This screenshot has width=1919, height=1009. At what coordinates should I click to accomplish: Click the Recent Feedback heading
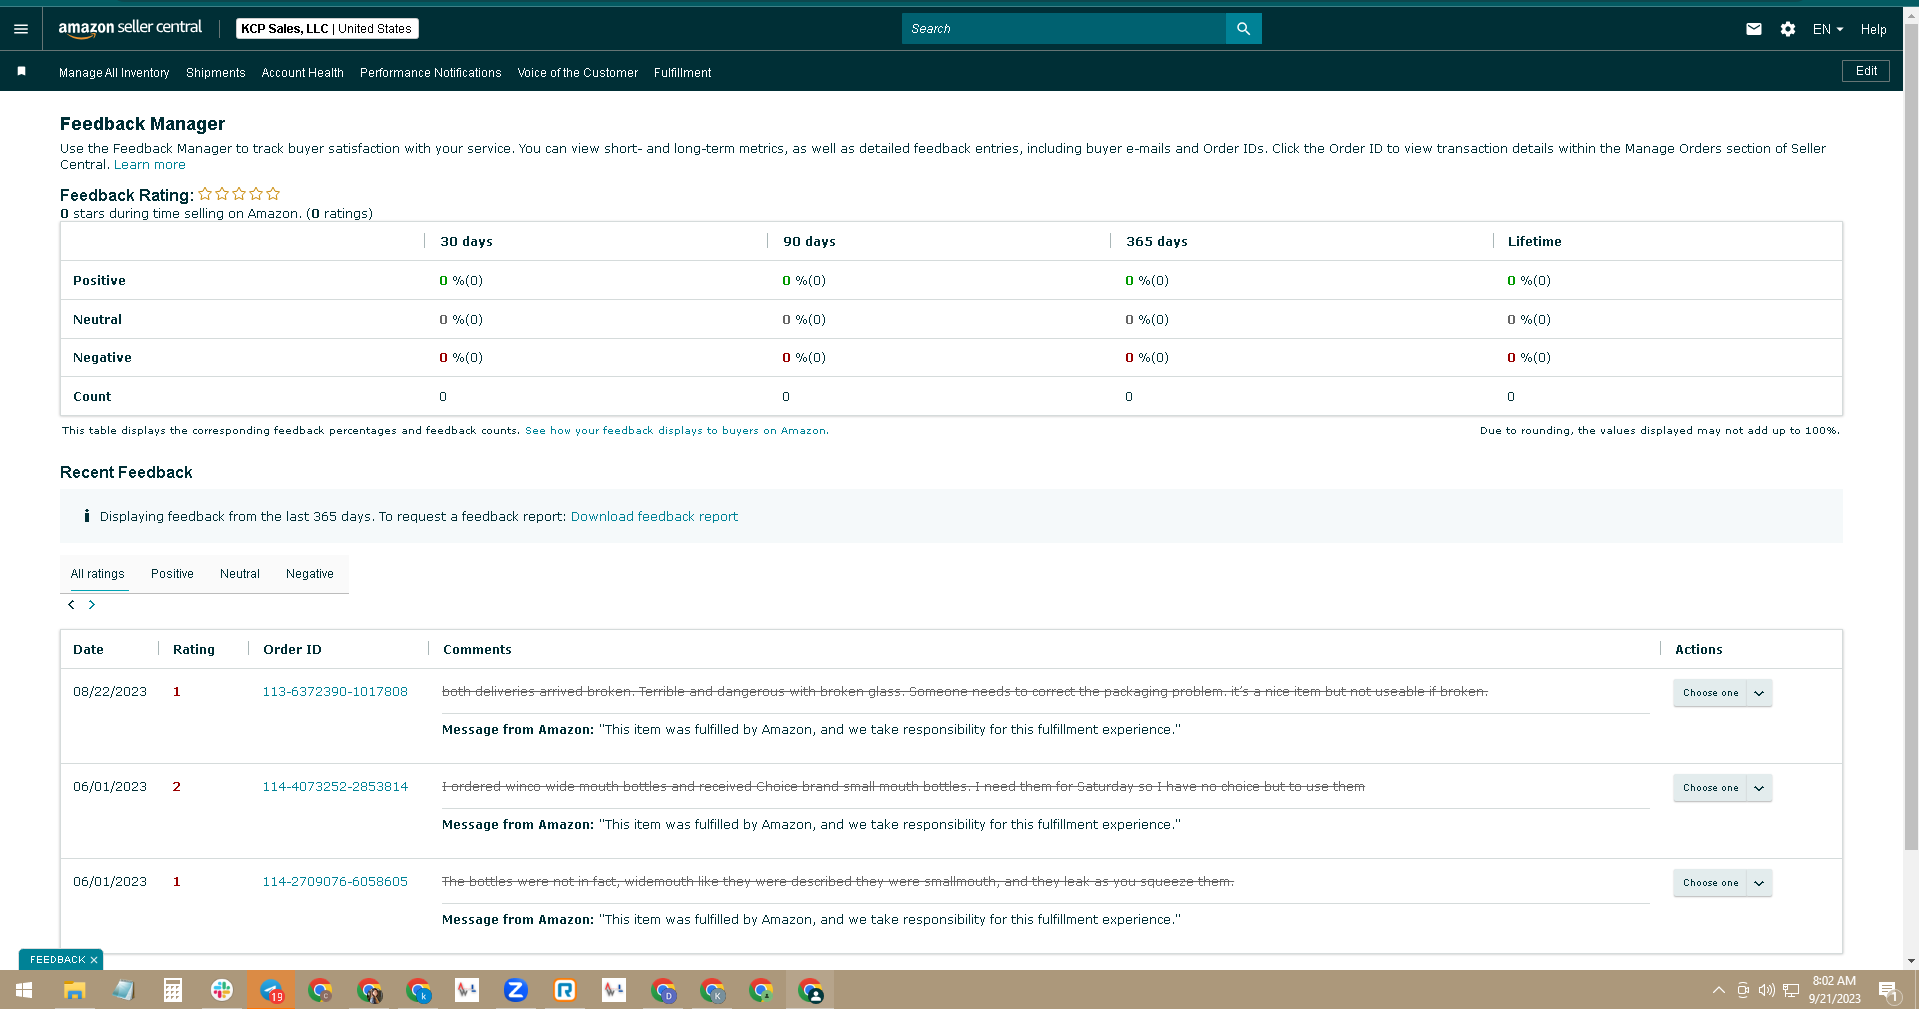[126, 473]
